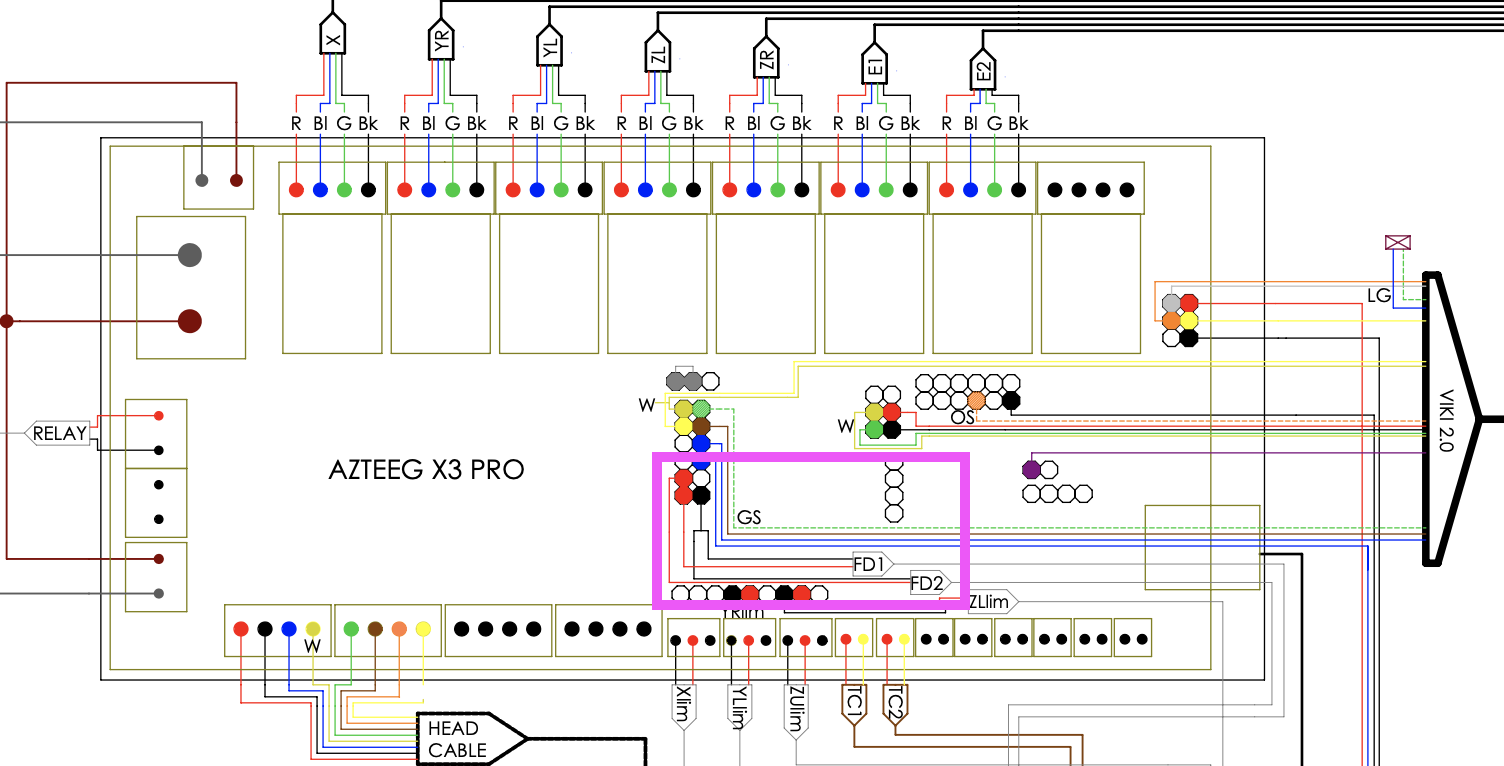This screenshot has height=766, width=1504.
Task: Select the HEAD CABLE connector
Action: (x=470, y=739)
